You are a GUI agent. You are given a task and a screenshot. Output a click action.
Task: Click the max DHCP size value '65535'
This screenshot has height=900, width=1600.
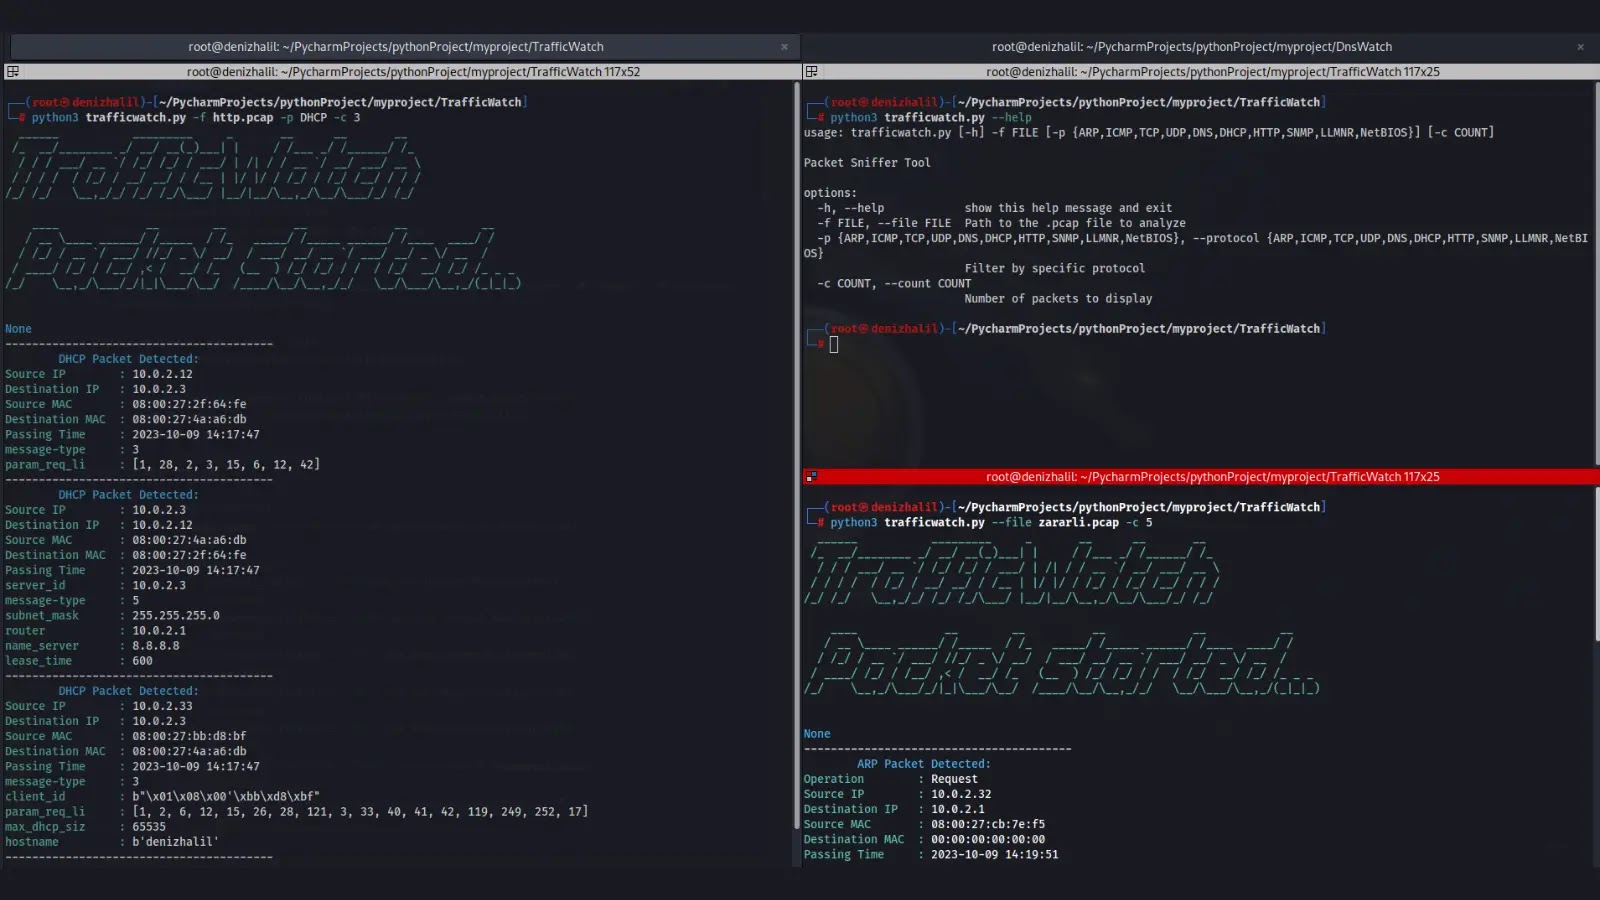pyautogui.click(x=149, y=826)
